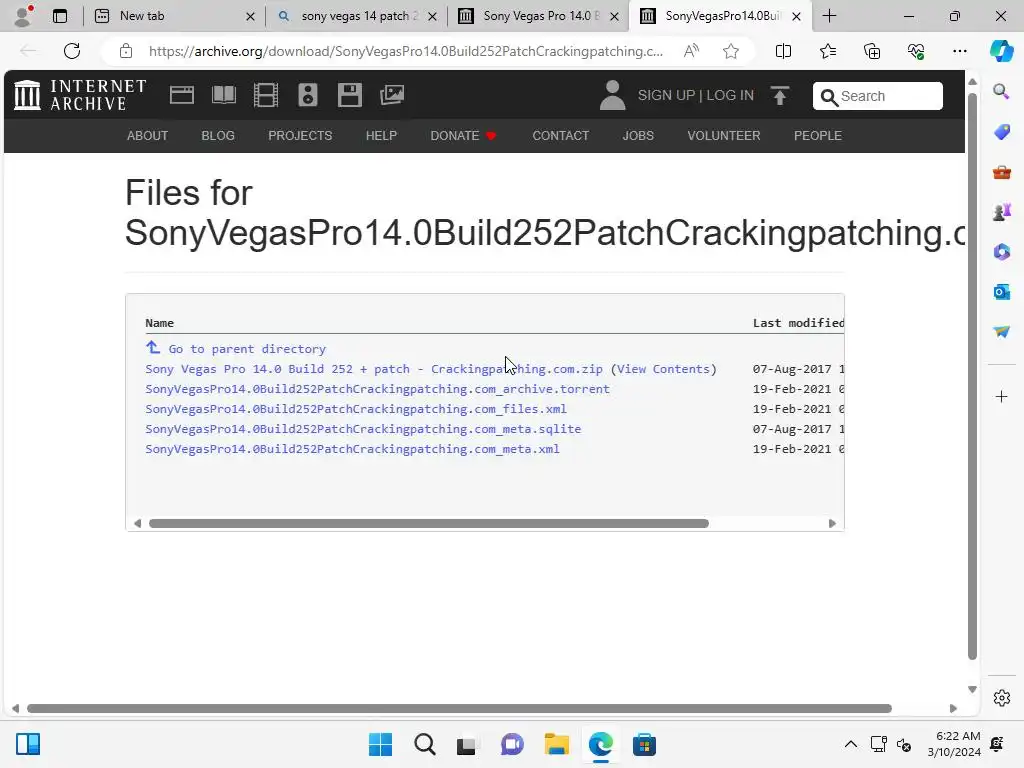Viewport: 1024px width, 768px height.
Task: Open the Tab actions menu icon
Action: coord(60,16)
